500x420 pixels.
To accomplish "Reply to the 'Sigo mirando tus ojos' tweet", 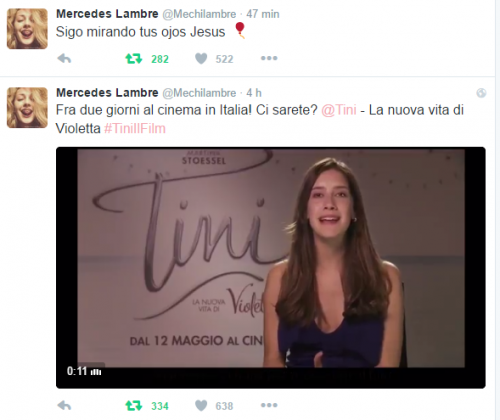I will (x=64, y=59).
